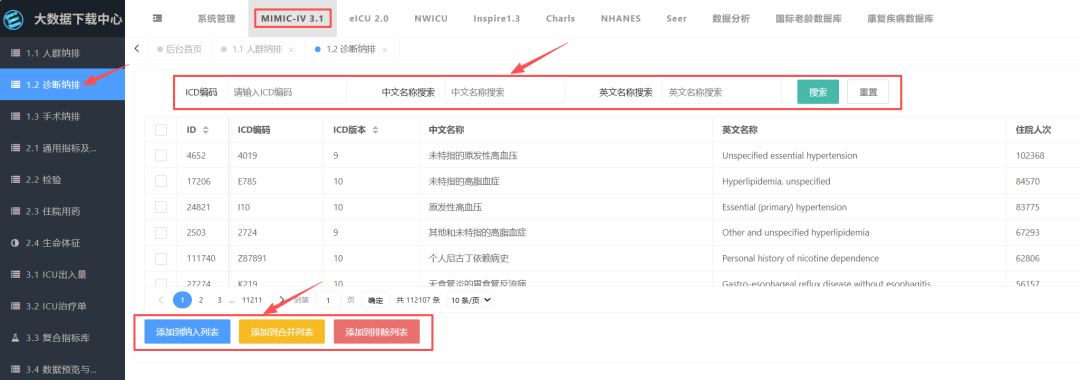This screenshot has height=380, width=1080.
Task: Focus the 中文名称搜索 input field
Action: (504, 92)
